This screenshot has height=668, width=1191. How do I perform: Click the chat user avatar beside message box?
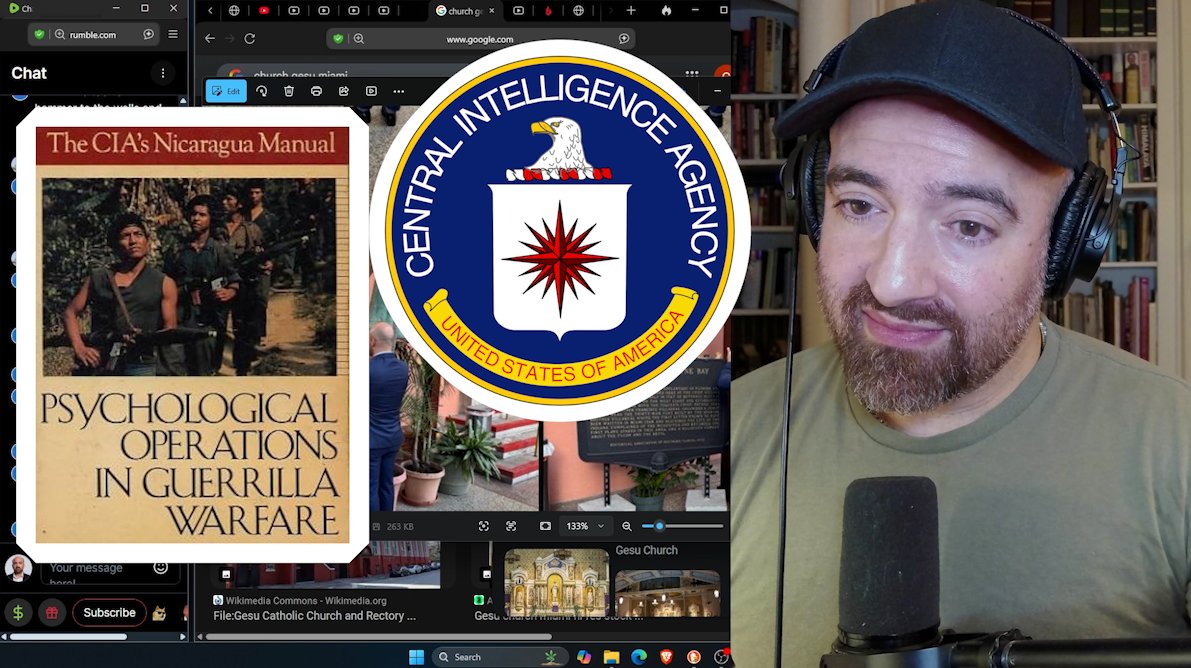(x=18, y=568)
